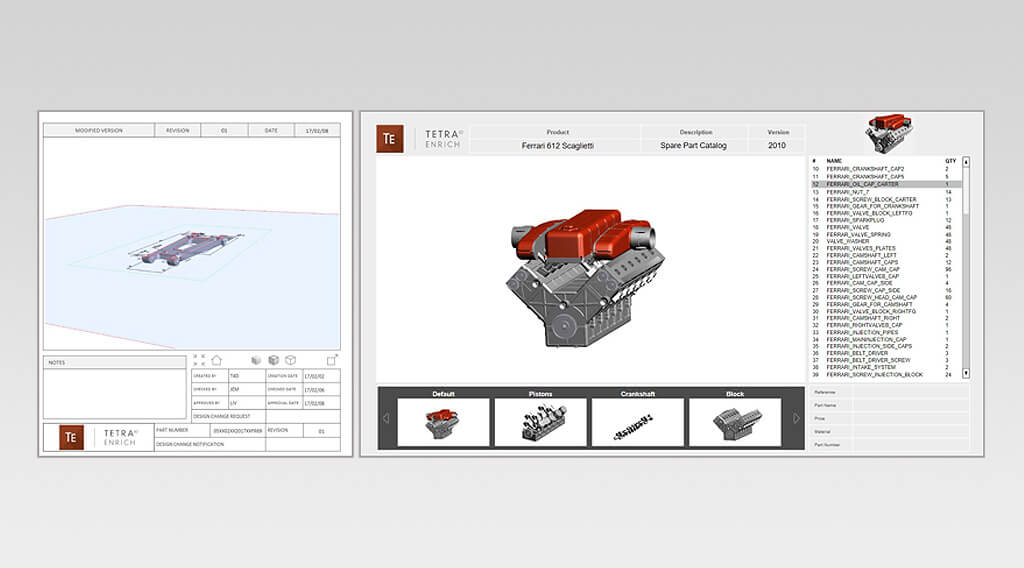Click the NAME column header in parts list
The height and width of the screenshot is (568, 1024).
[x=834, y=161]
